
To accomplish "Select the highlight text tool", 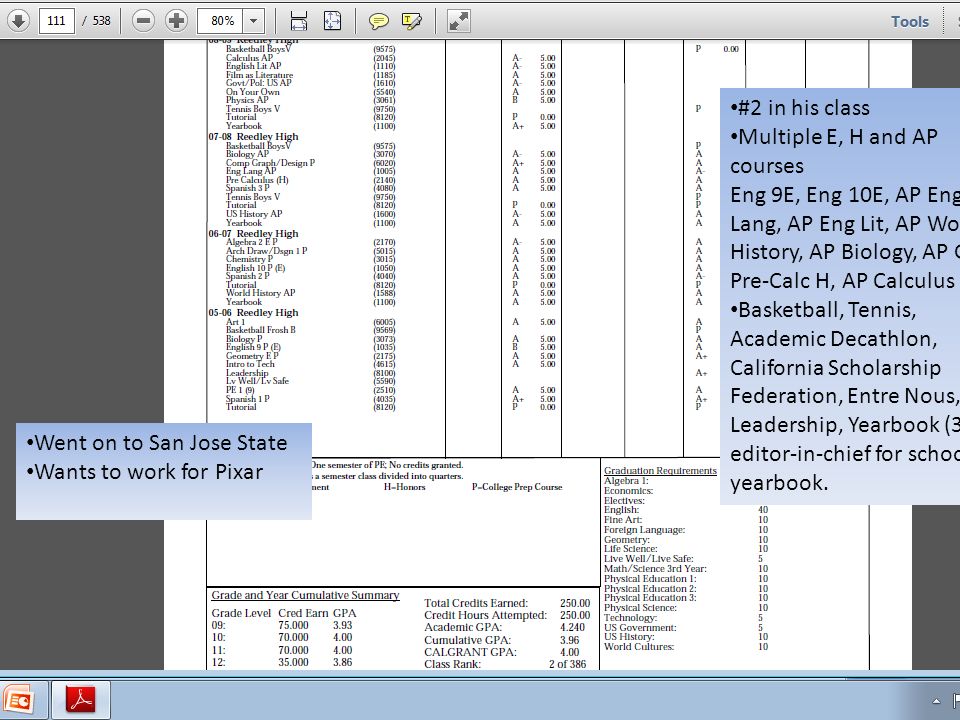I will (x=411, y=21).
